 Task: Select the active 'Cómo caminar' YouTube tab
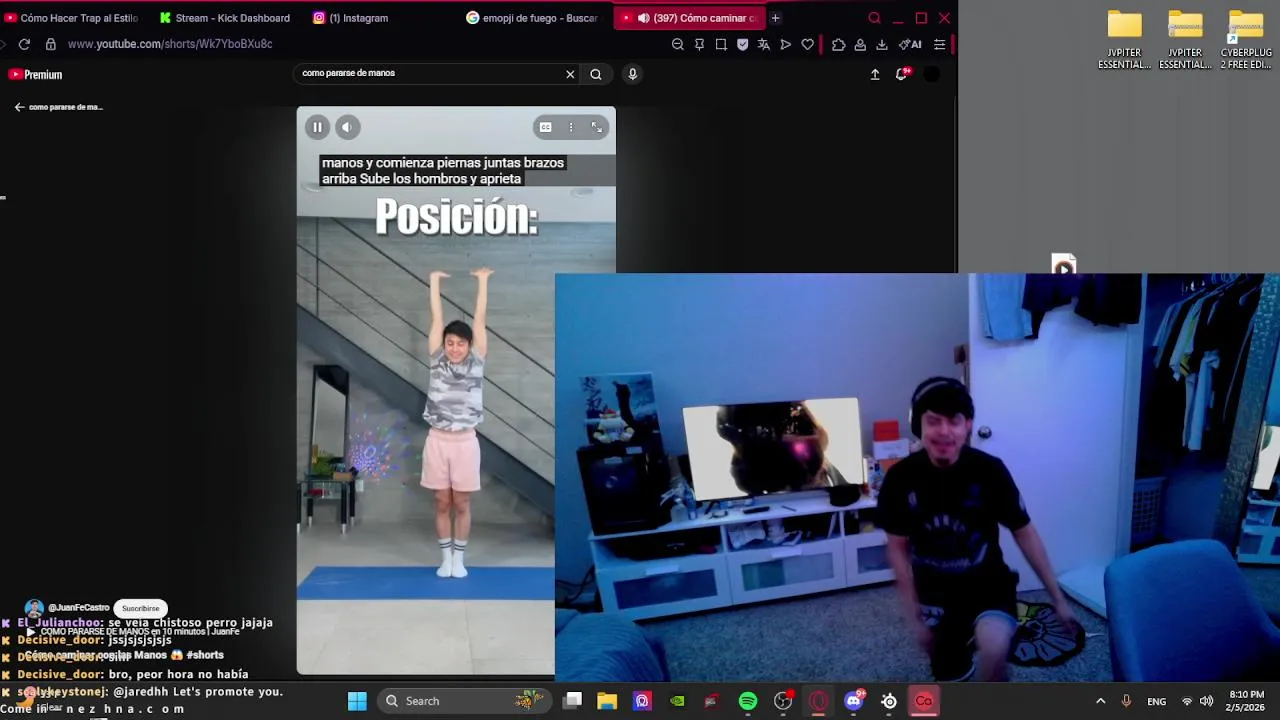[690, 18]
